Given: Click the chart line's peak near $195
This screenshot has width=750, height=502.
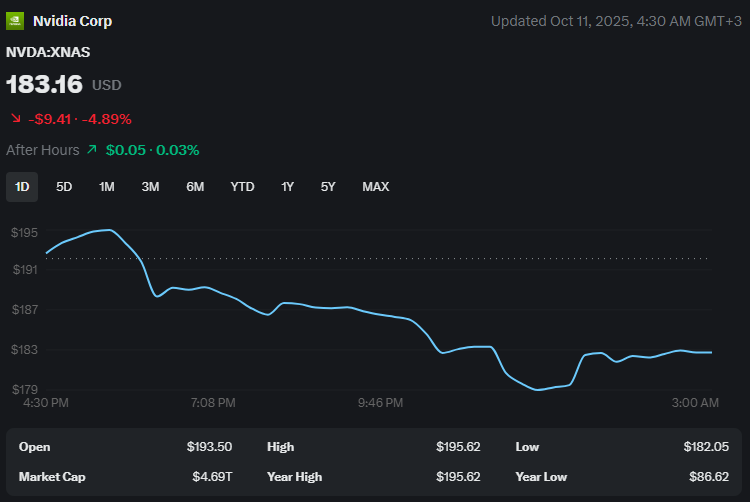Looking at the screenshot, I should [x=110, y=230].
